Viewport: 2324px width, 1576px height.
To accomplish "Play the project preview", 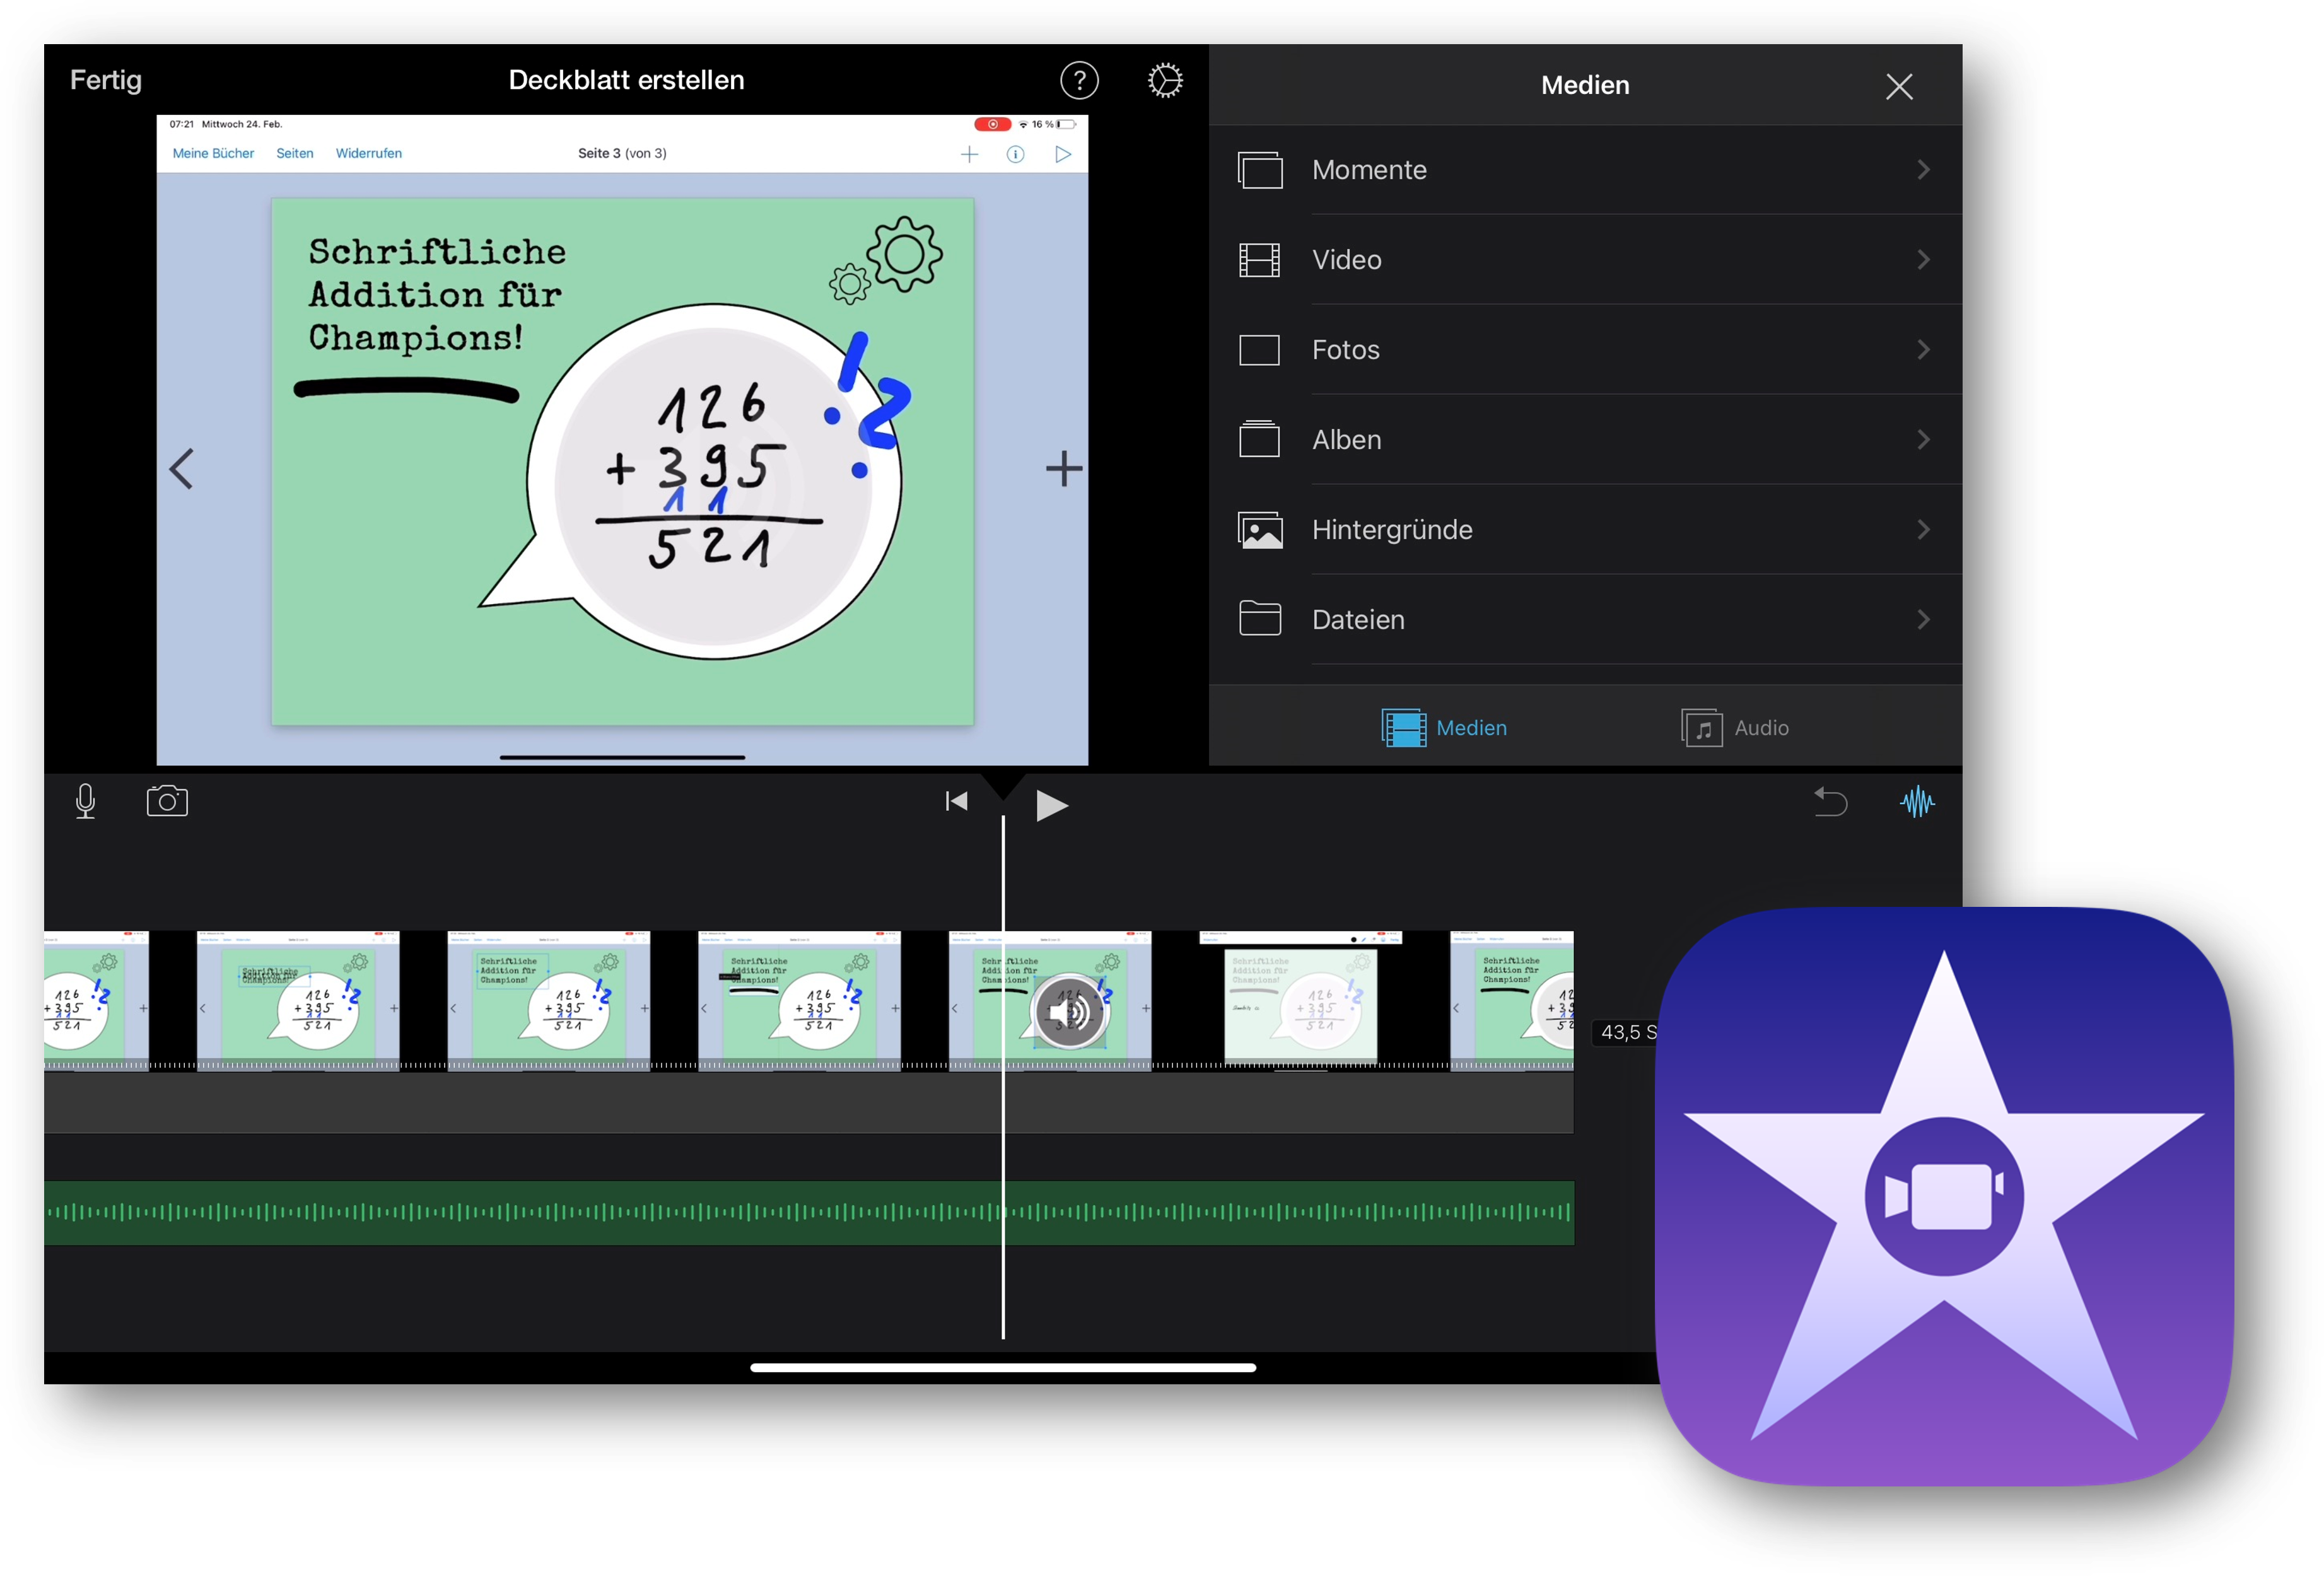I will click(1051, 805).
